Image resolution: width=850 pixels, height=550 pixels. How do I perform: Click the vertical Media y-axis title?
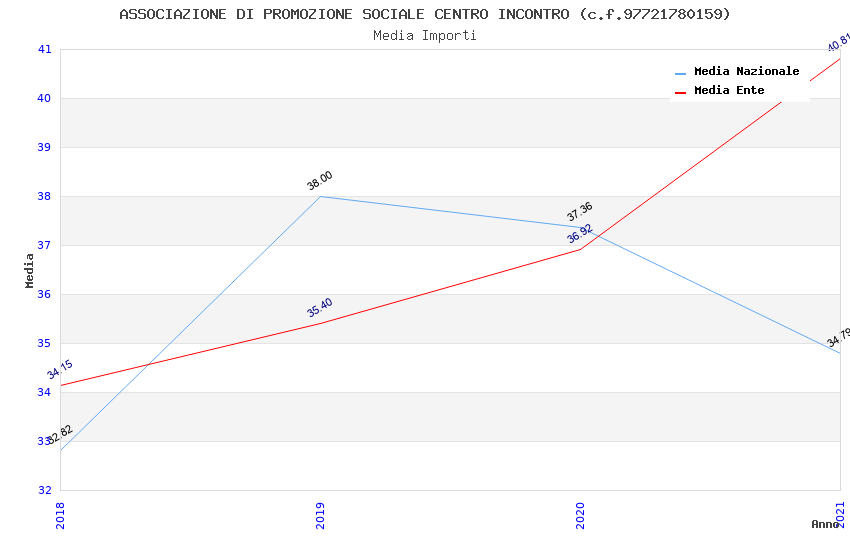pos(30,270)
